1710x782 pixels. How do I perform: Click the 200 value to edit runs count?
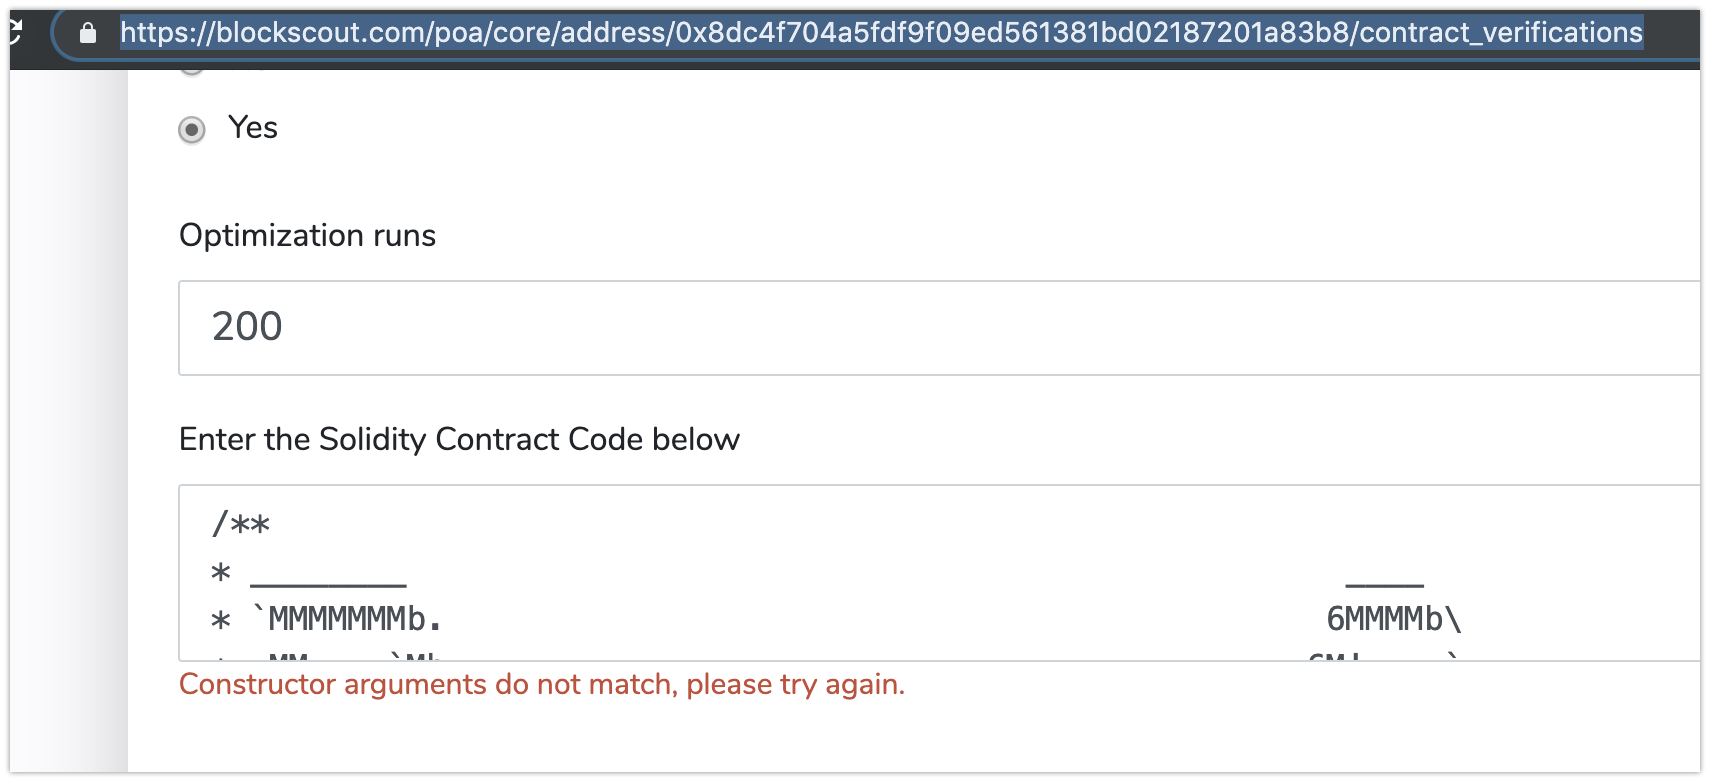point(246,326)
